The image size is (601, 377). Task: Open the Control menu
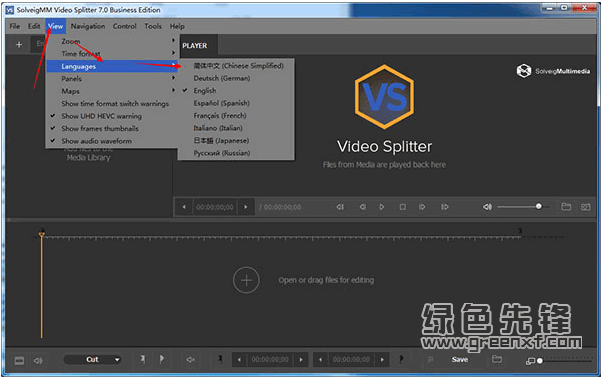[125, 26]
